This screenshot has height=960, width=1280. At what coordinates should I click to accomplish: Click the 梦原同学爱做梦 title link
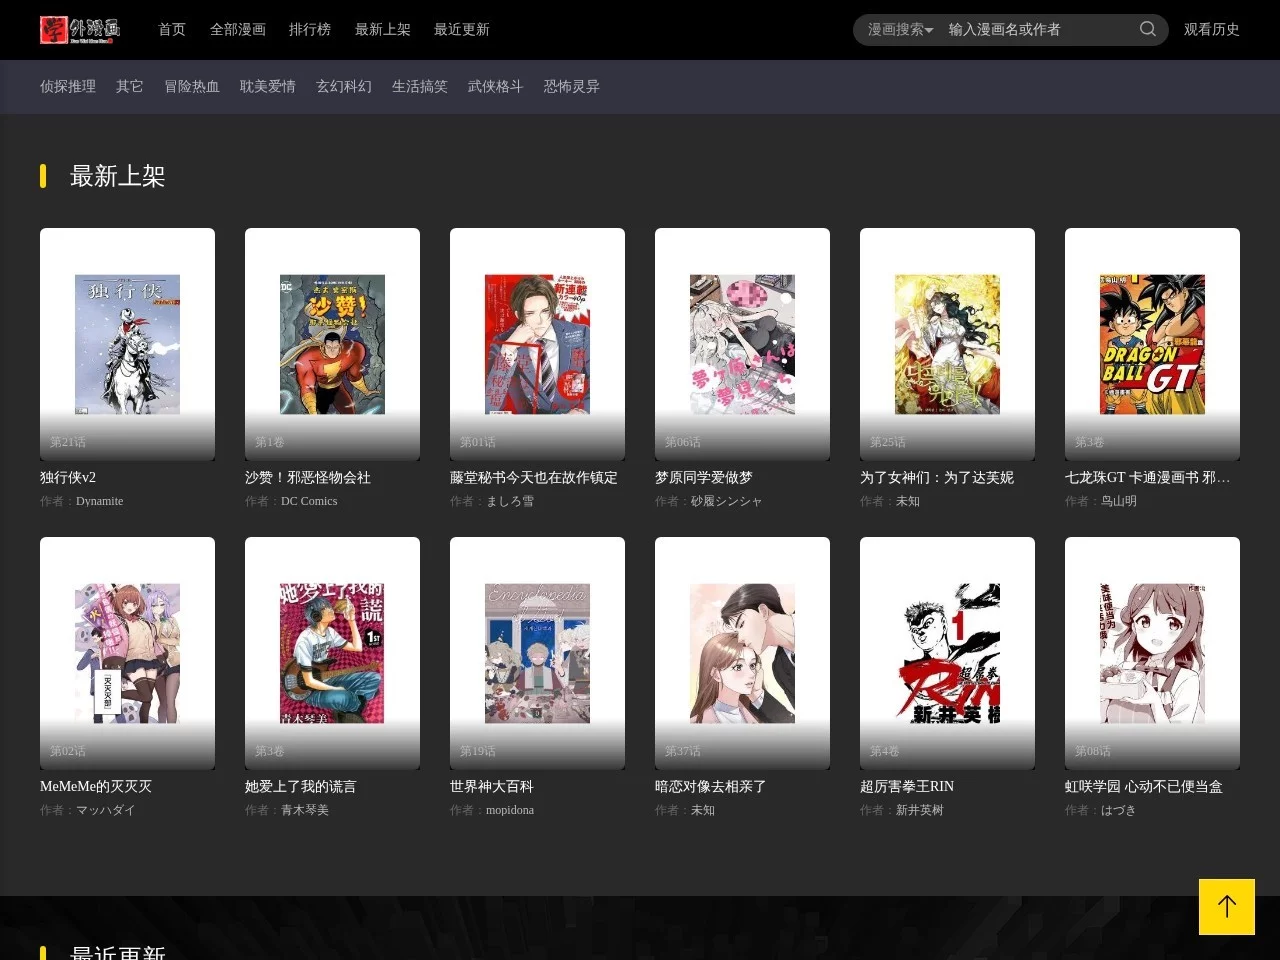pos(704,478)
